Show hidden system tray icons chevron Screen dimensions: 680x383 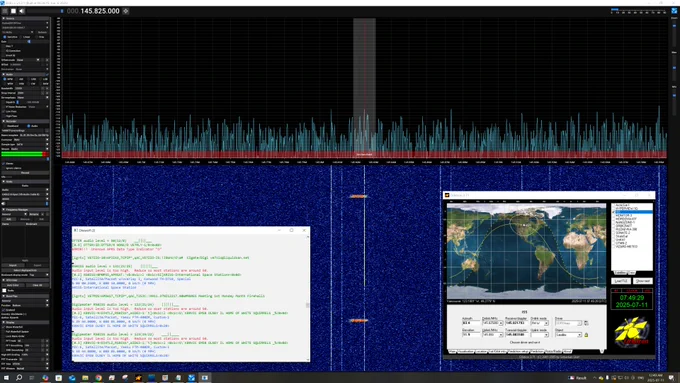595,378
